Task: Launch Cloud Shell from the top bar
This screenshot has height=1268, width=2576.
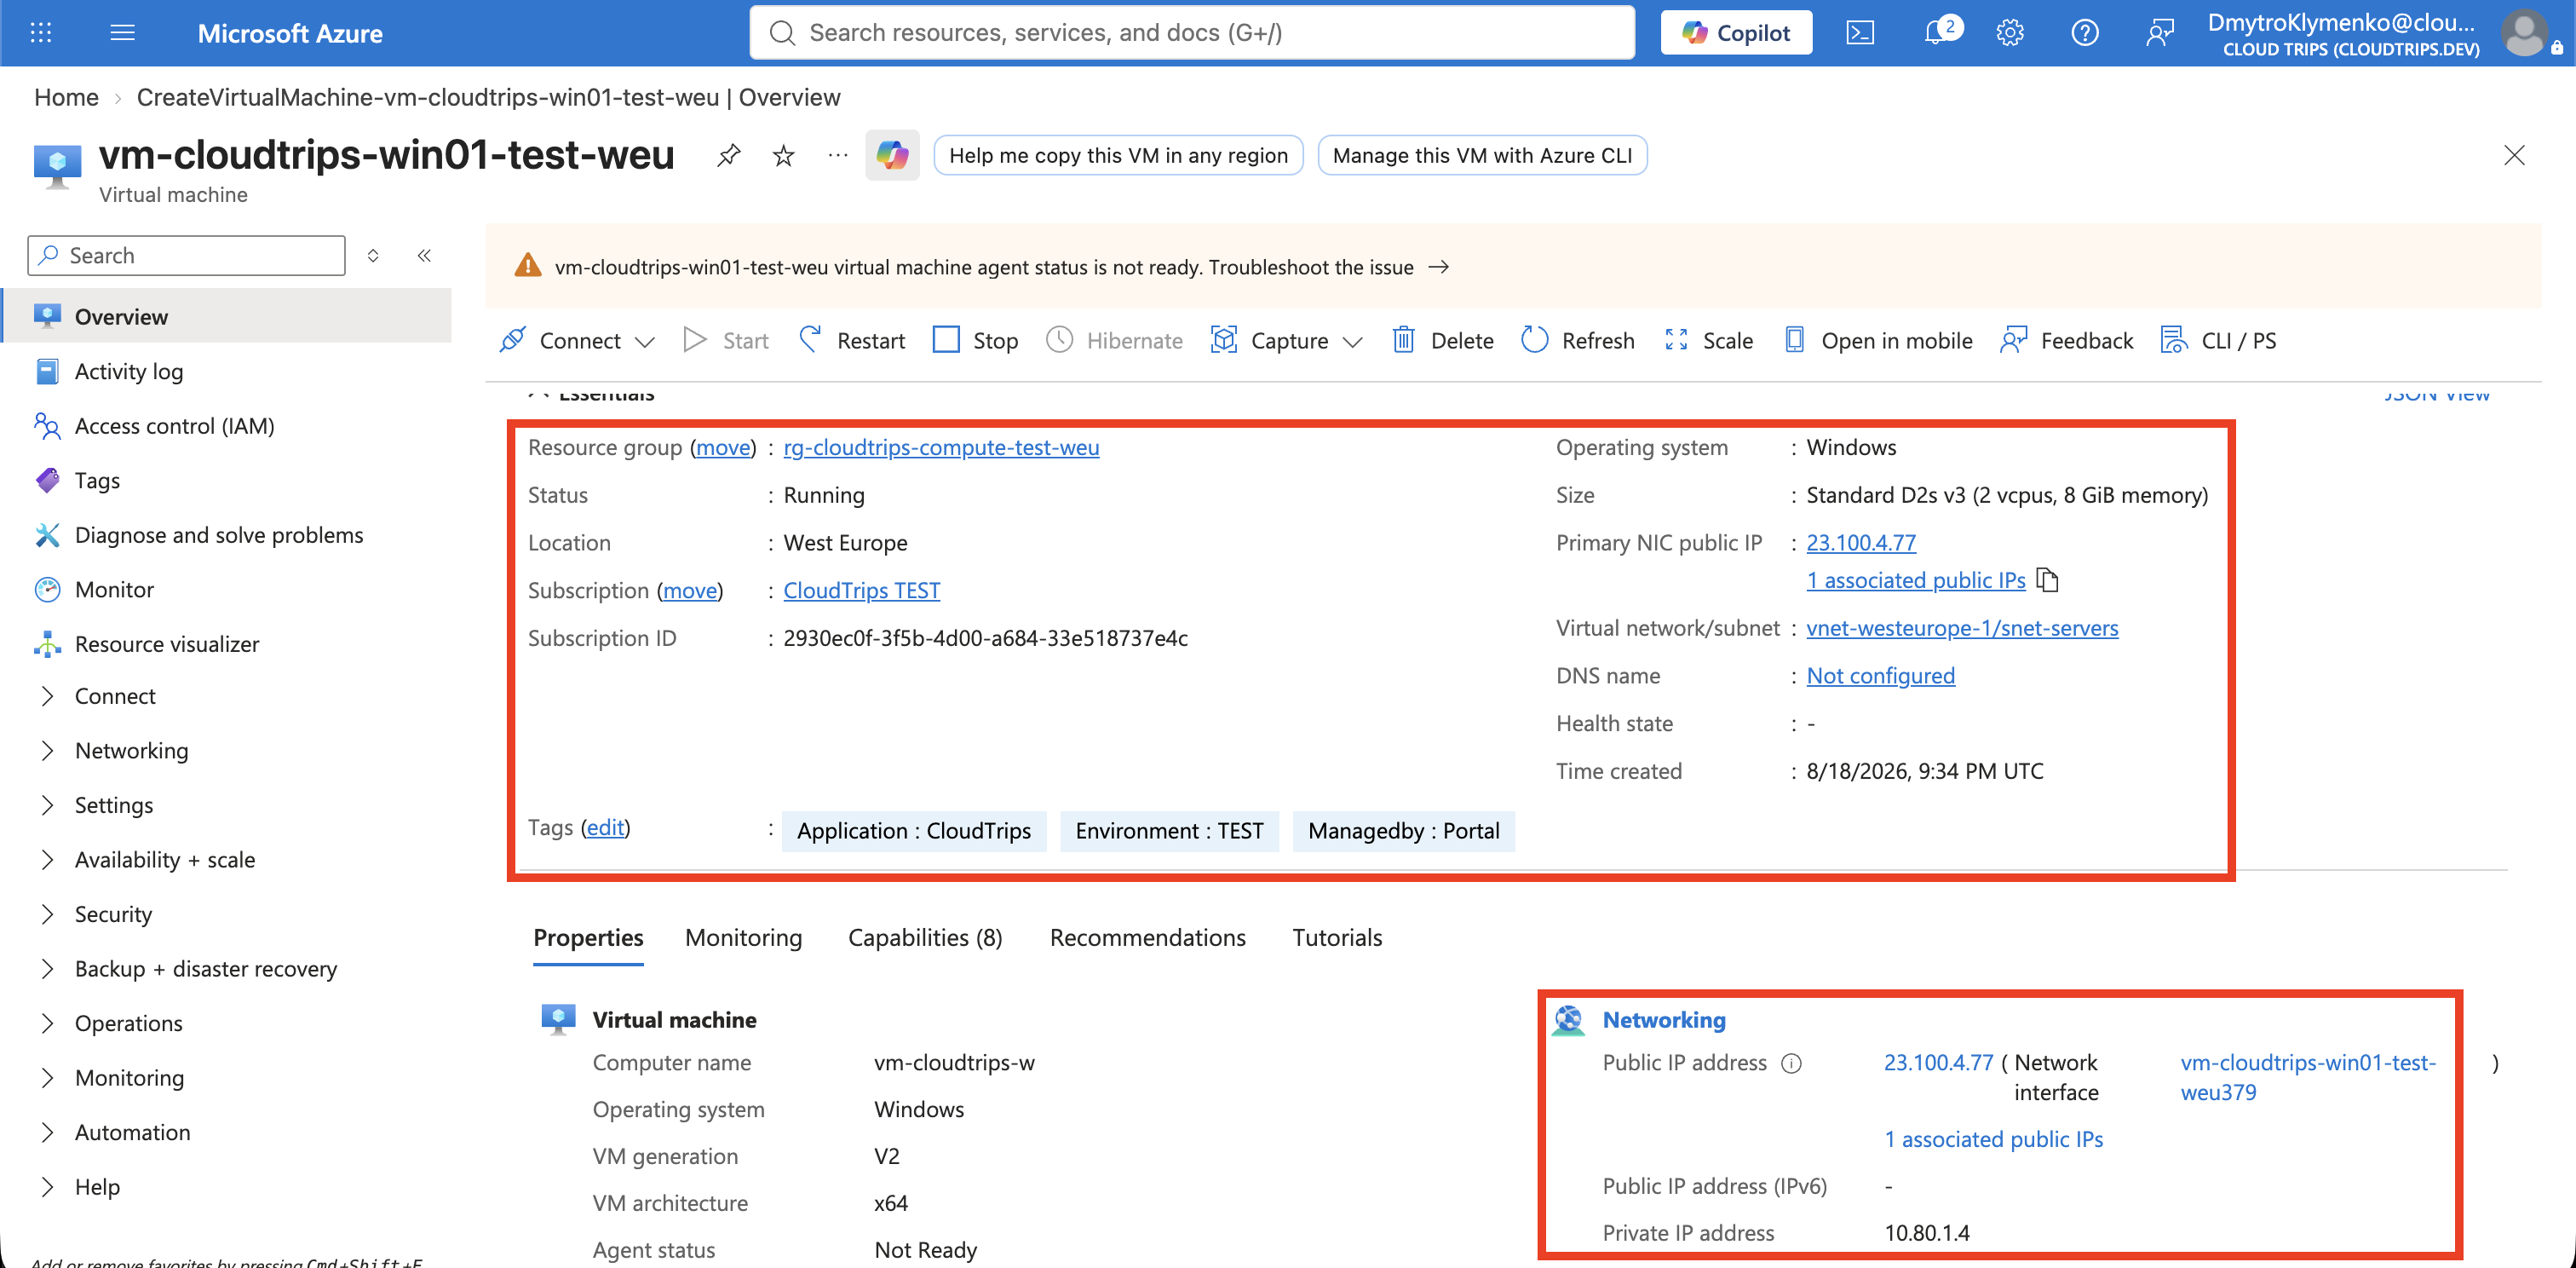Action: (1859, 33)
